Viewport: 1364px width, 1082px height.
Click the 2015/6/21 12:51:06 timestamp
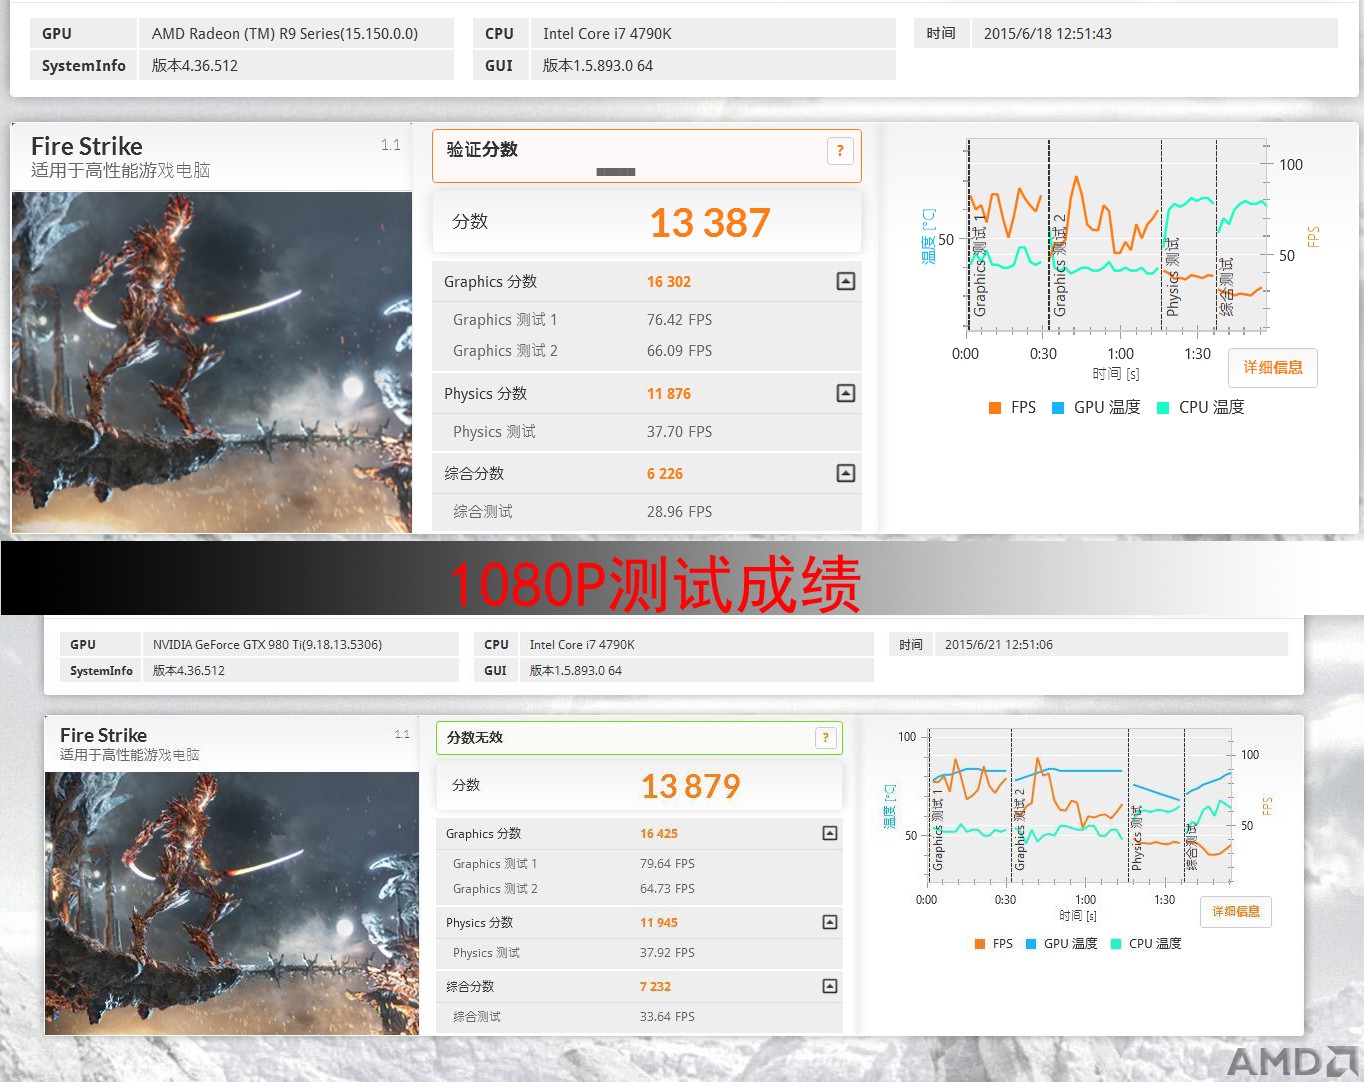[x=999, y=644]
